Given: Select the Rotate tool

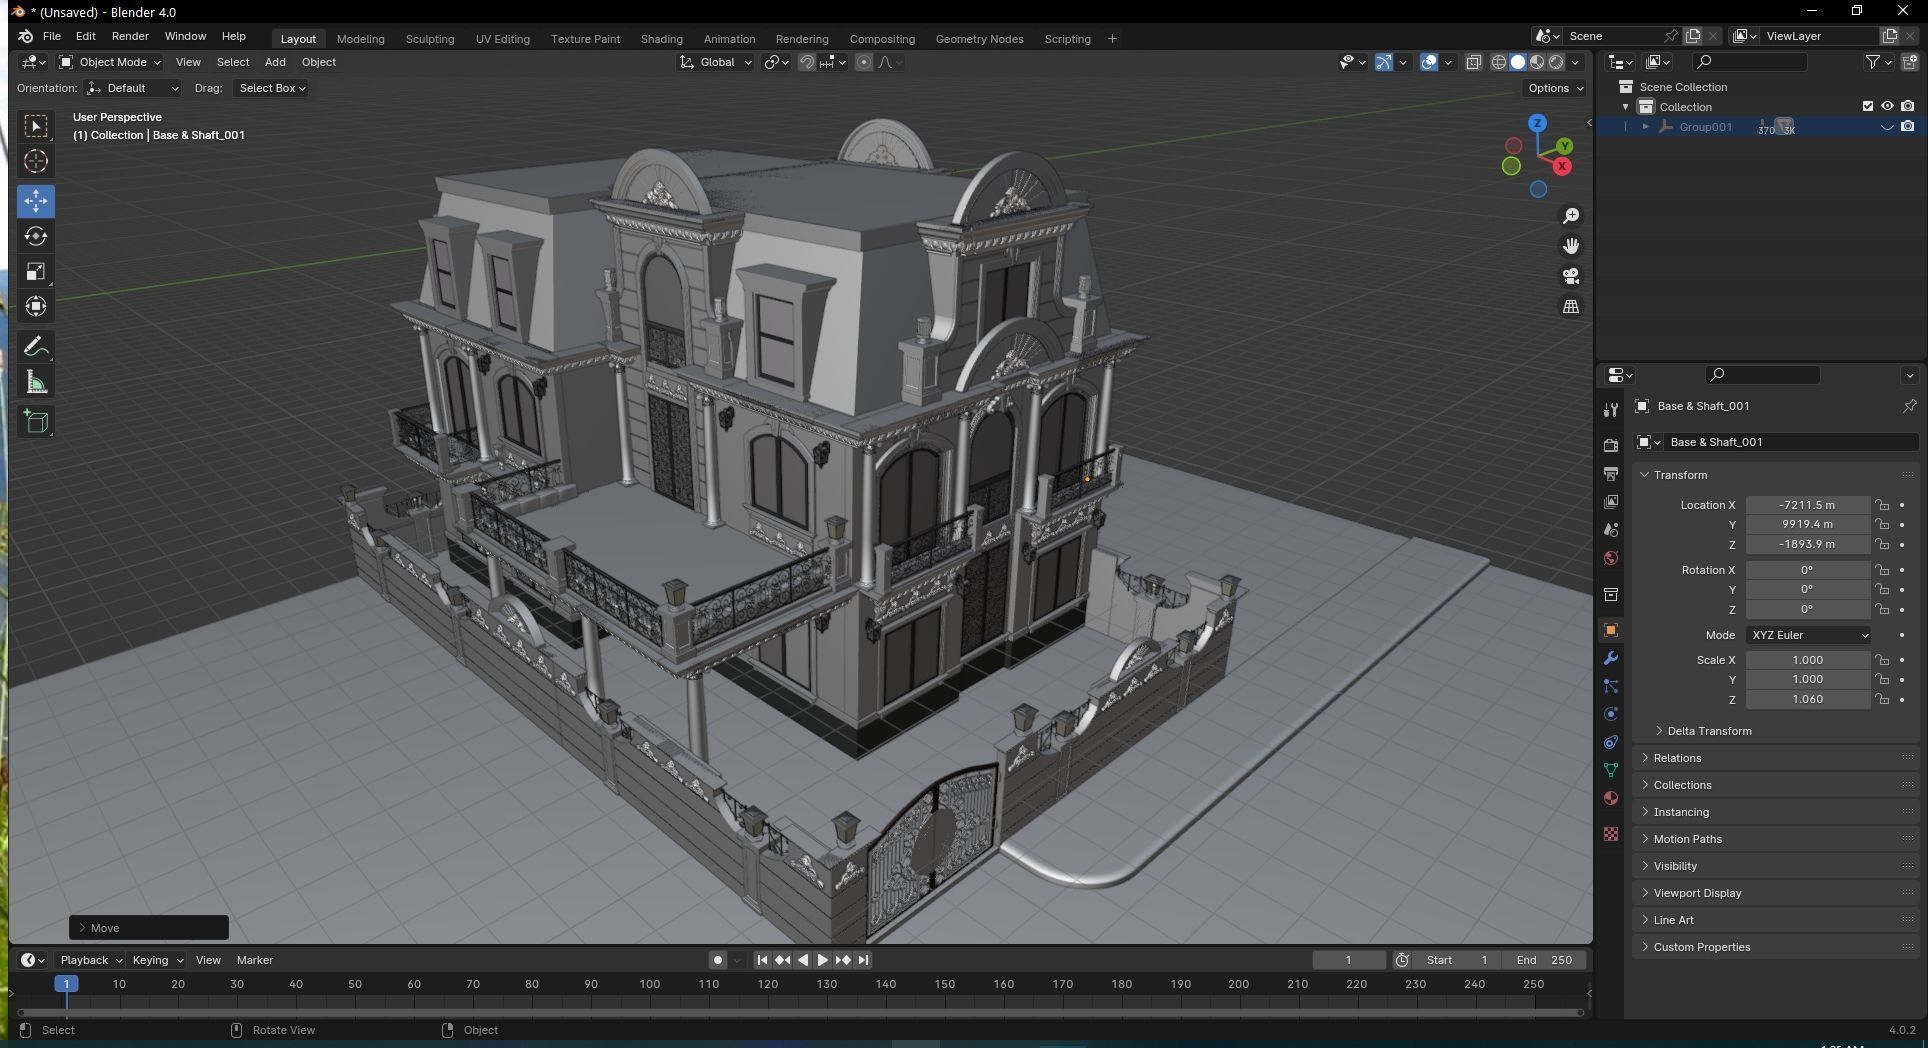Looking at the screenshot, I should [x=36, y=236].
